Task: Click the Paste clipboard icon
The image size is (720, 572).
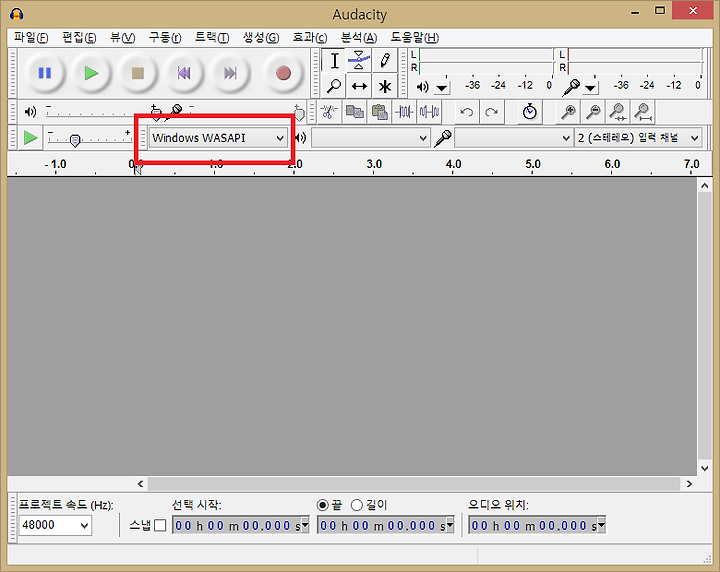Action: point(379,112)
